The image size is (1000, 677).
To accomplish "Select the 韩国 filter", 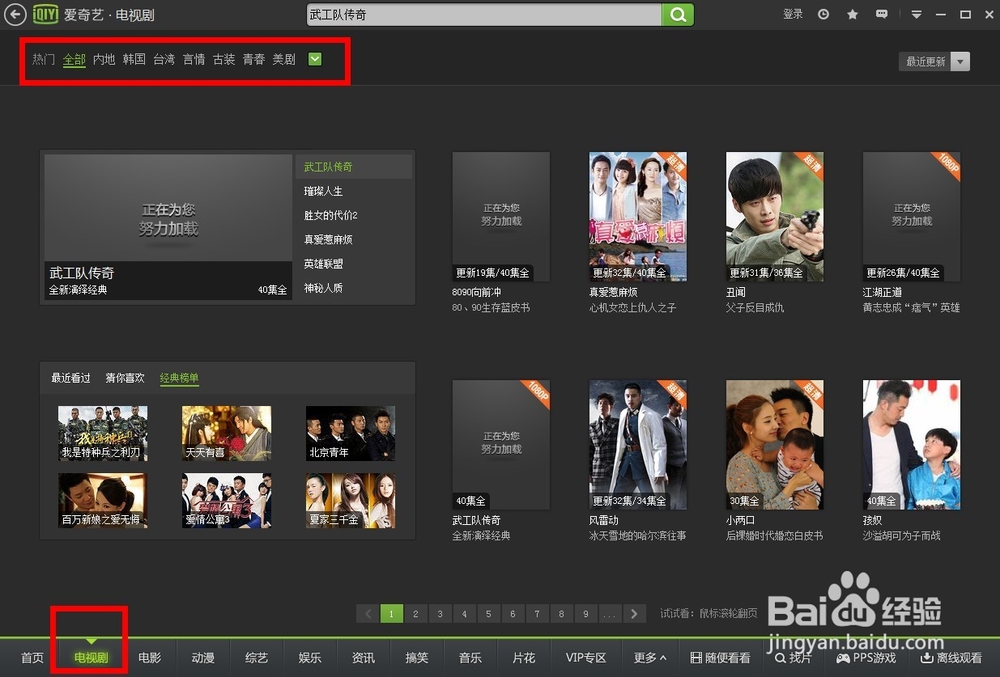I will (134, 59).
